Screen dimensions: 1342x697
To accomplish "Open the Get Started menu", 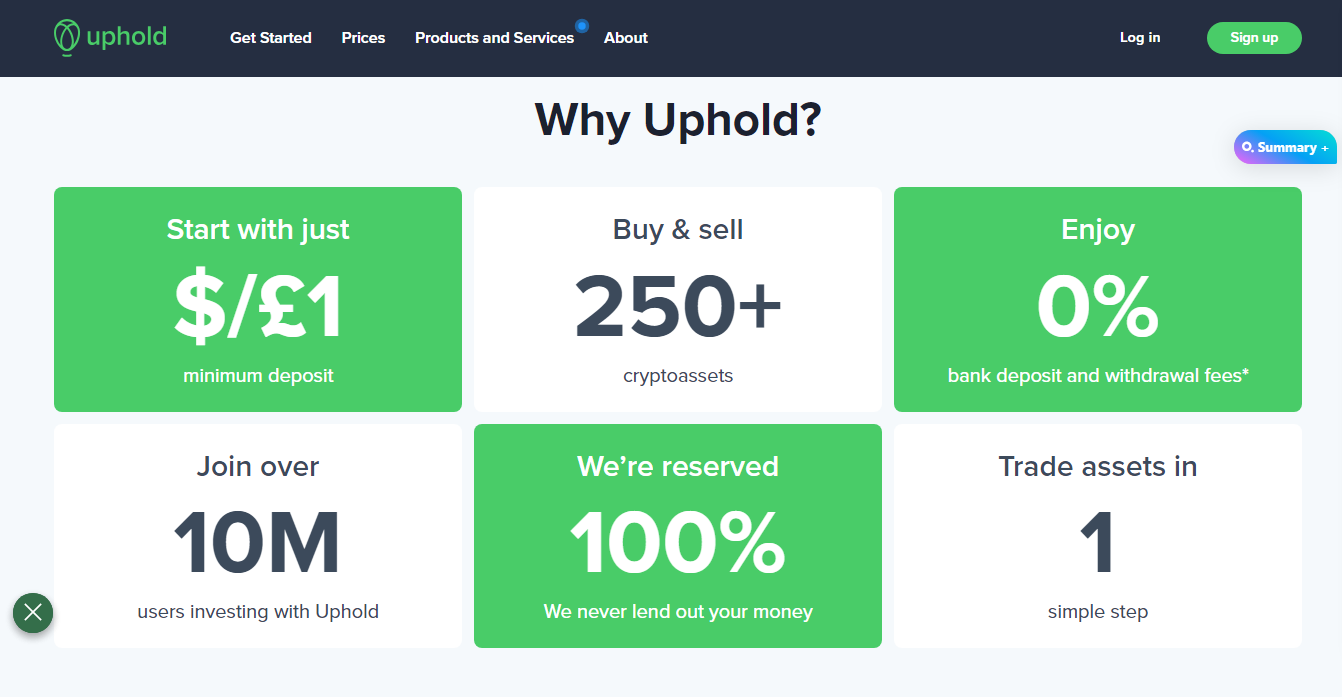I will coord(271,38).
